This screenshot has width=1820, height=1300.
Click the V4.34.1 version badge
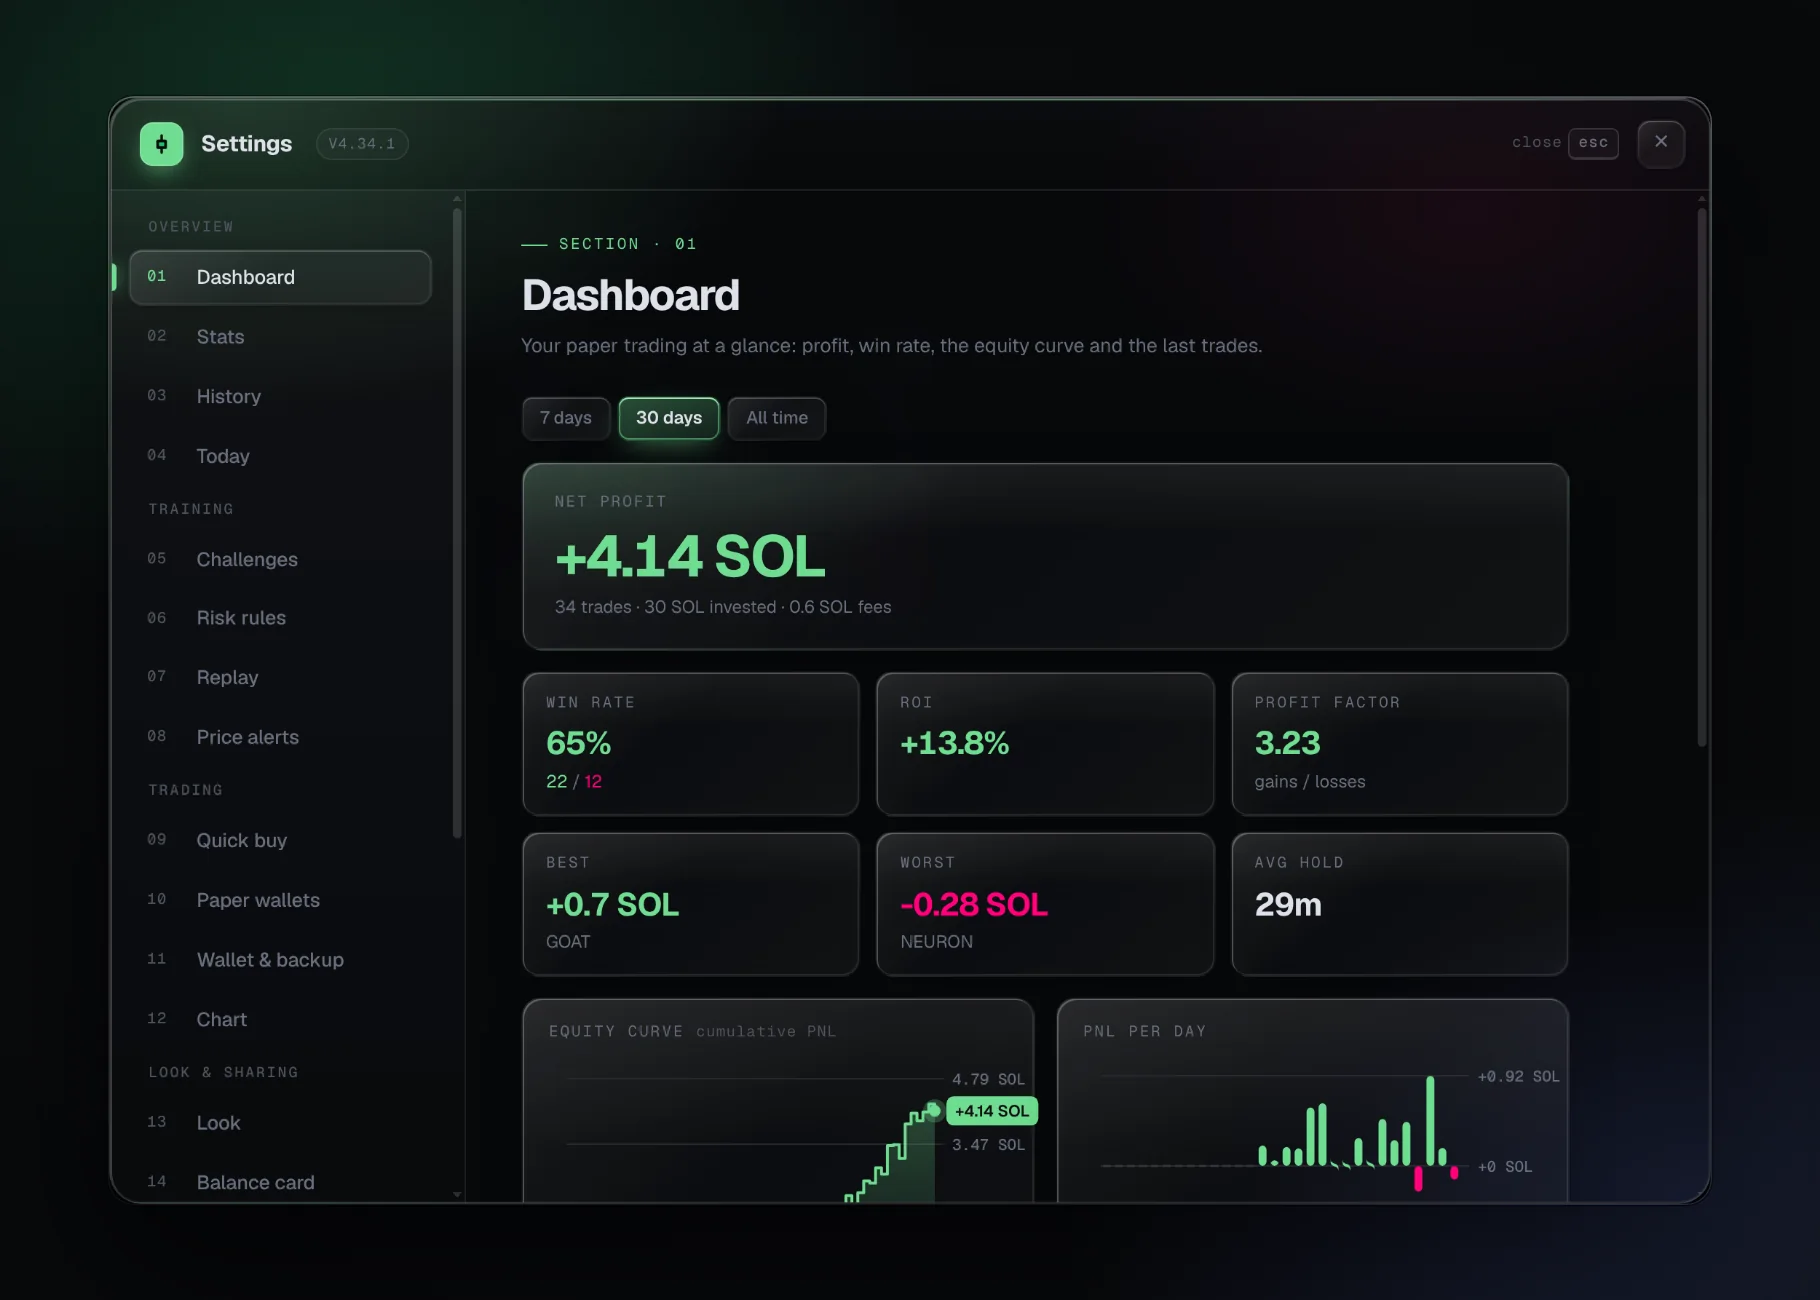point(362,144)
